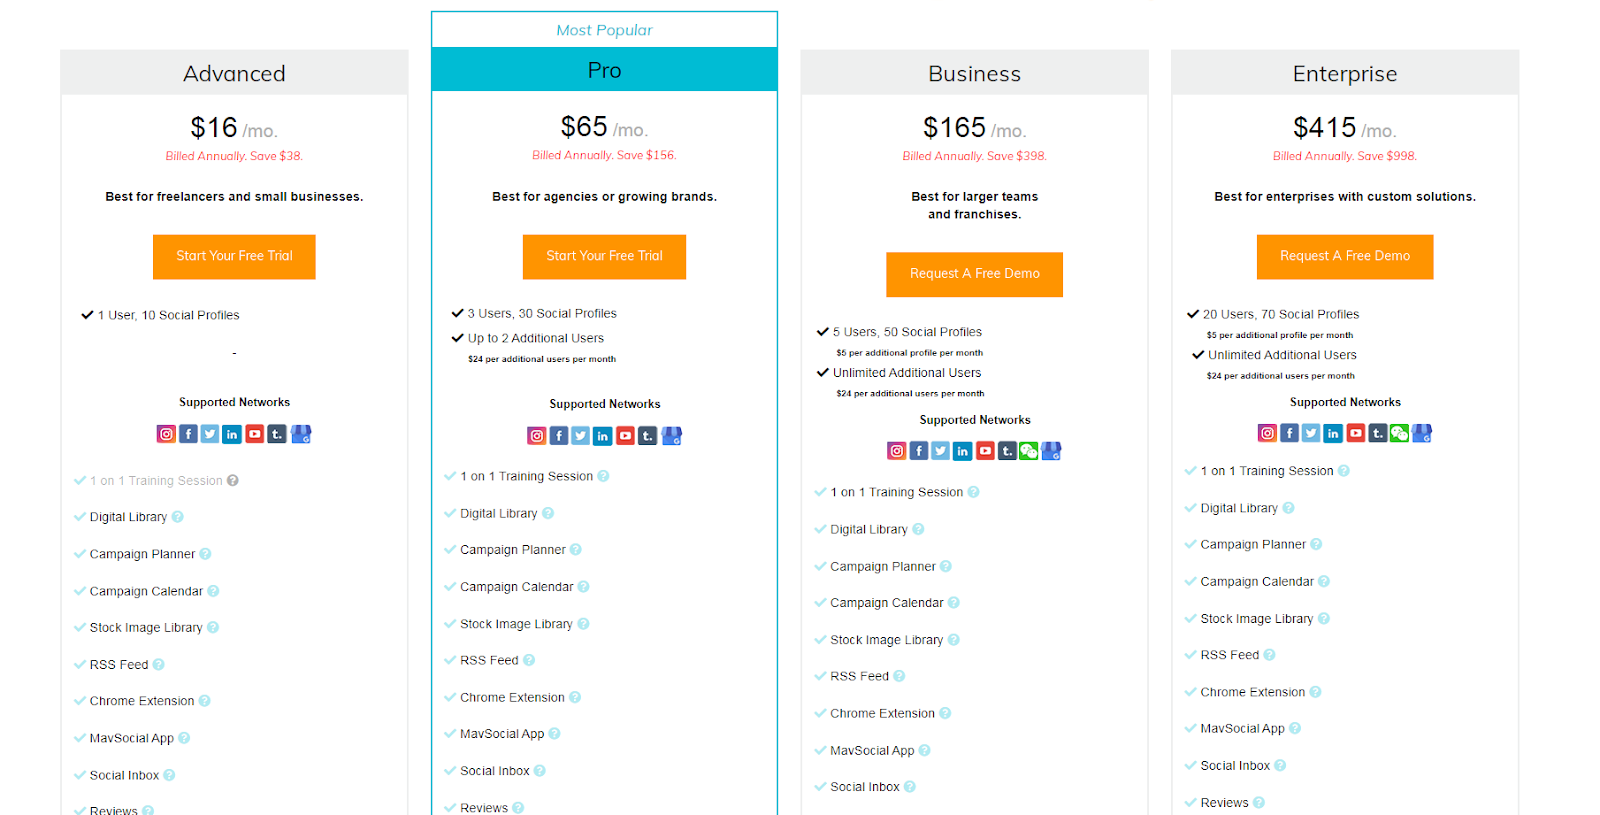
Task: Show help tooltip for Business RSS Feed
Action: pyautogui.click(x=899, y=676)
